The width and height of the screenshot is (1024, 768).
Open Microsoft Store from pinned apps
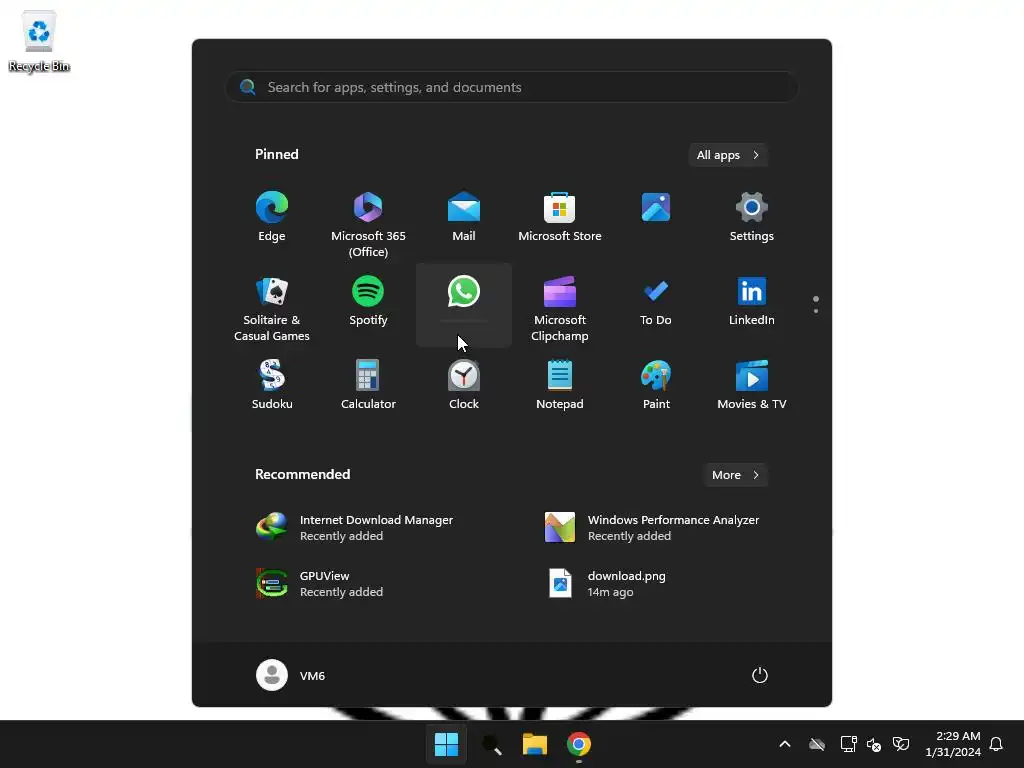point(560,217)
